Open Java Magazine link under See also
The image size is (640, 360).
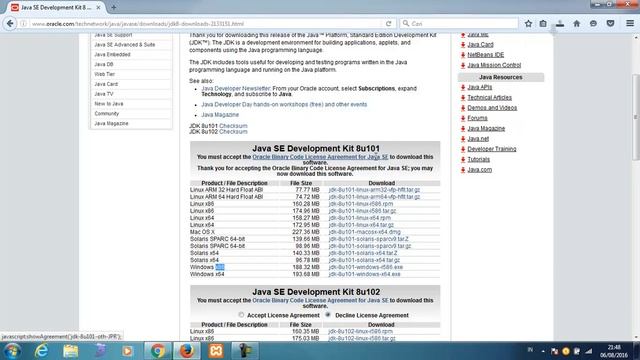click(220, 115)
